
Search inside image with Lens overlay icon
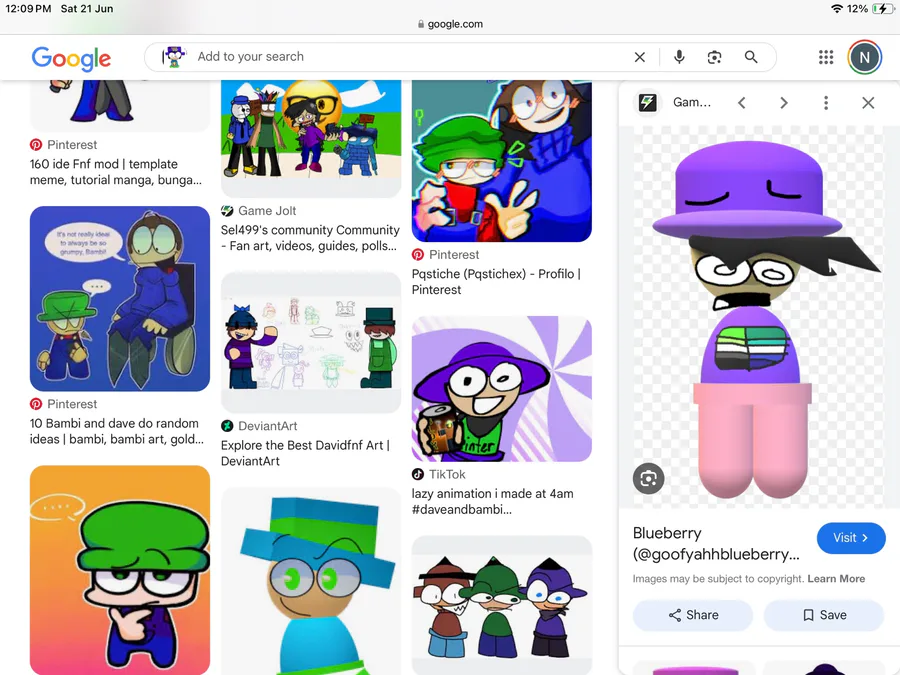649,478
